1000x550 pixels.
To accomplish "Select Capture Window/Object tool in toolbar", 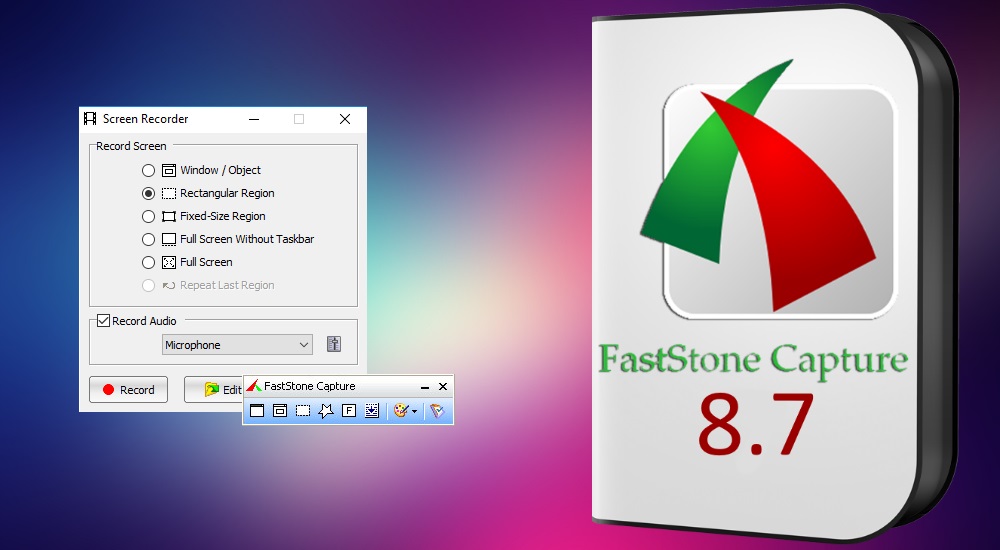I will [280, 411].
